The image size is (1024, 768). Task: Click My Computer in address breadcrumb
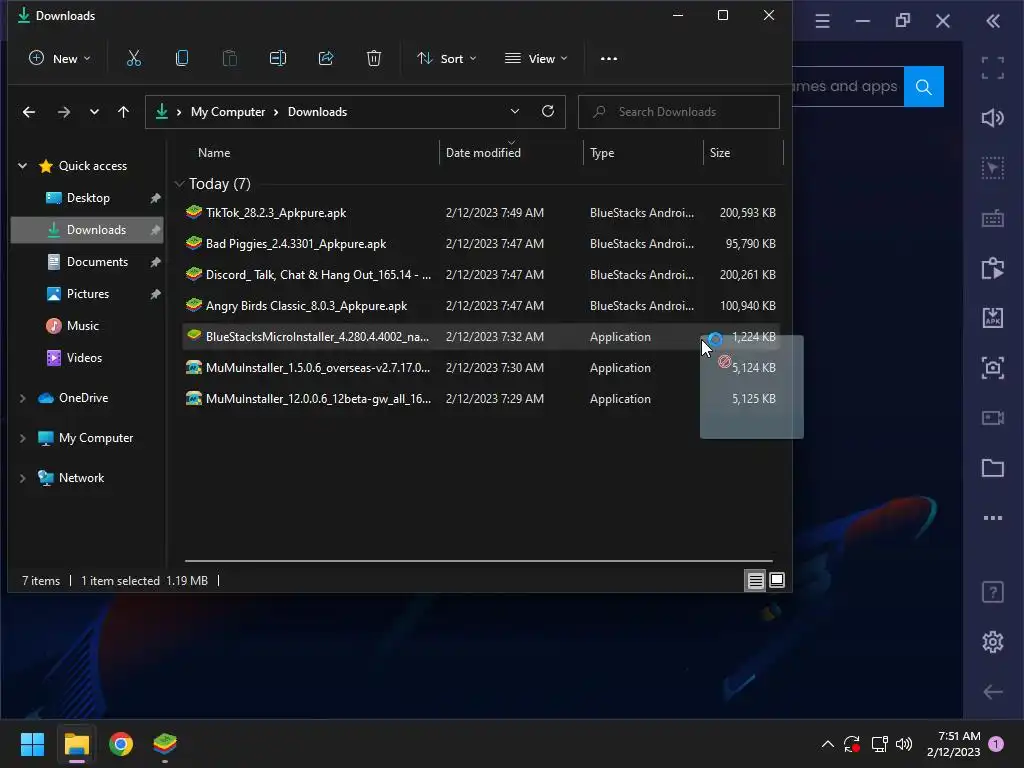click(x=228, y=112)
